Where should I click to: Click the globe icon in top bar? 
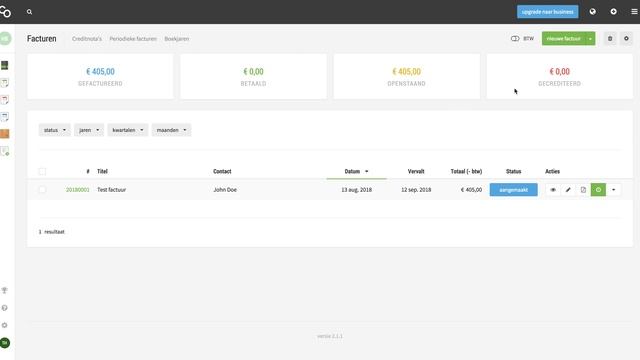(593, 12)
